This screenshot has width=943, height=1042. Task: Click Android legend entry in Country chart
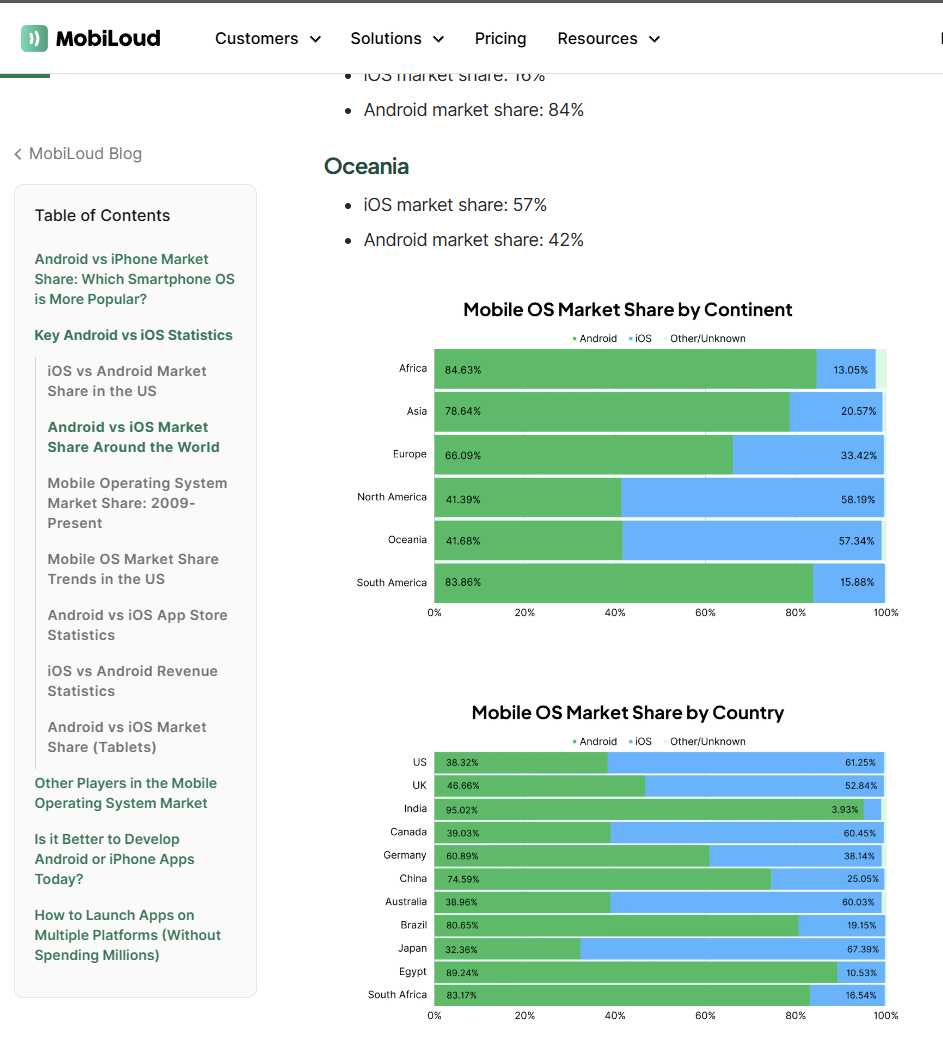[595, 742]
